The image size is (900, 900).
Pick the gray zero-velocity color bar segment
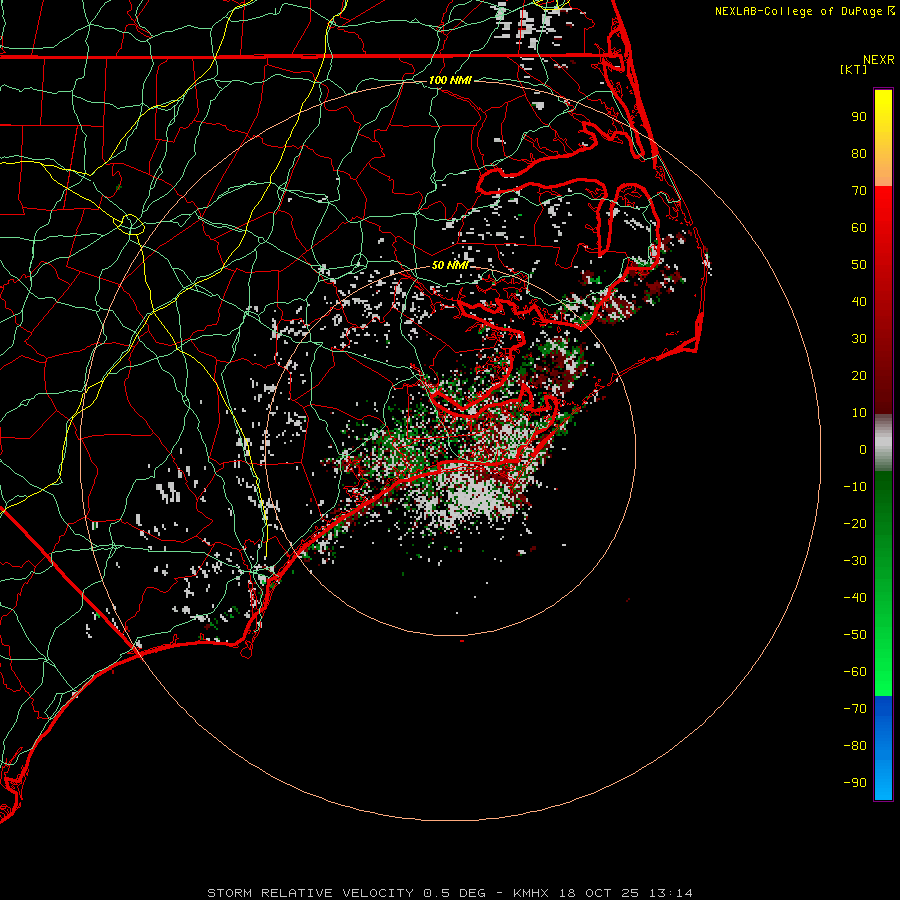(x=883, y=443)
